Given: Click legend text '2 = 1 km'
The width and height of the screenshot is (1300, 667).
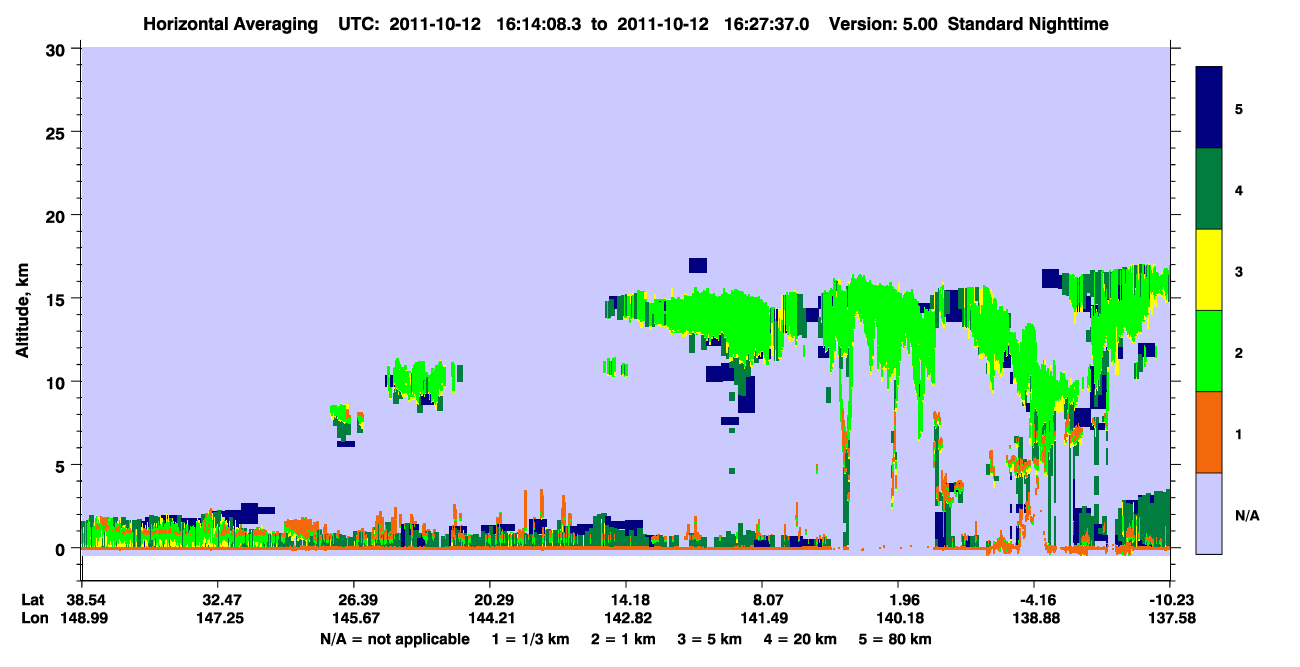Looking at the screenshot, I should coord(626,639).
